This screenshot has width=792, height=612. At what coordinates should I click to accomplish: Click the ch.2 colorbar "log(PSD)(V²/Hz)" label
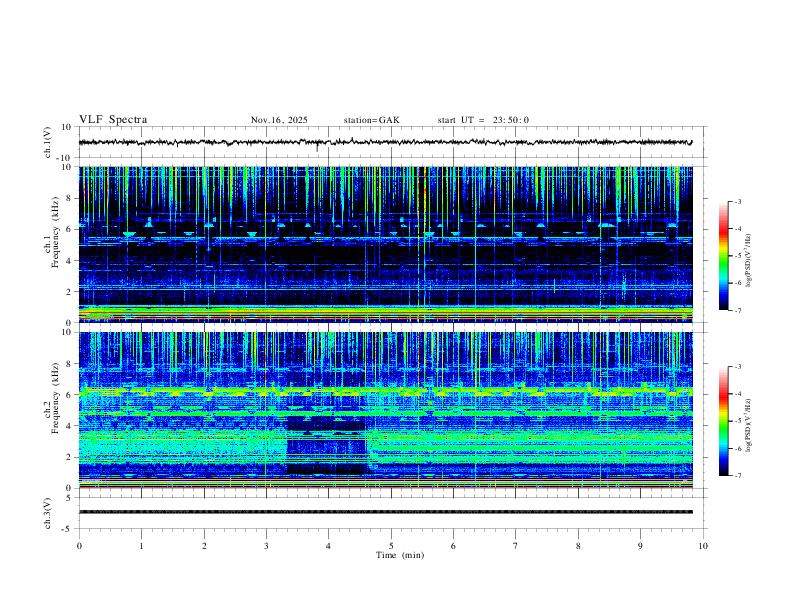point(748,426)
